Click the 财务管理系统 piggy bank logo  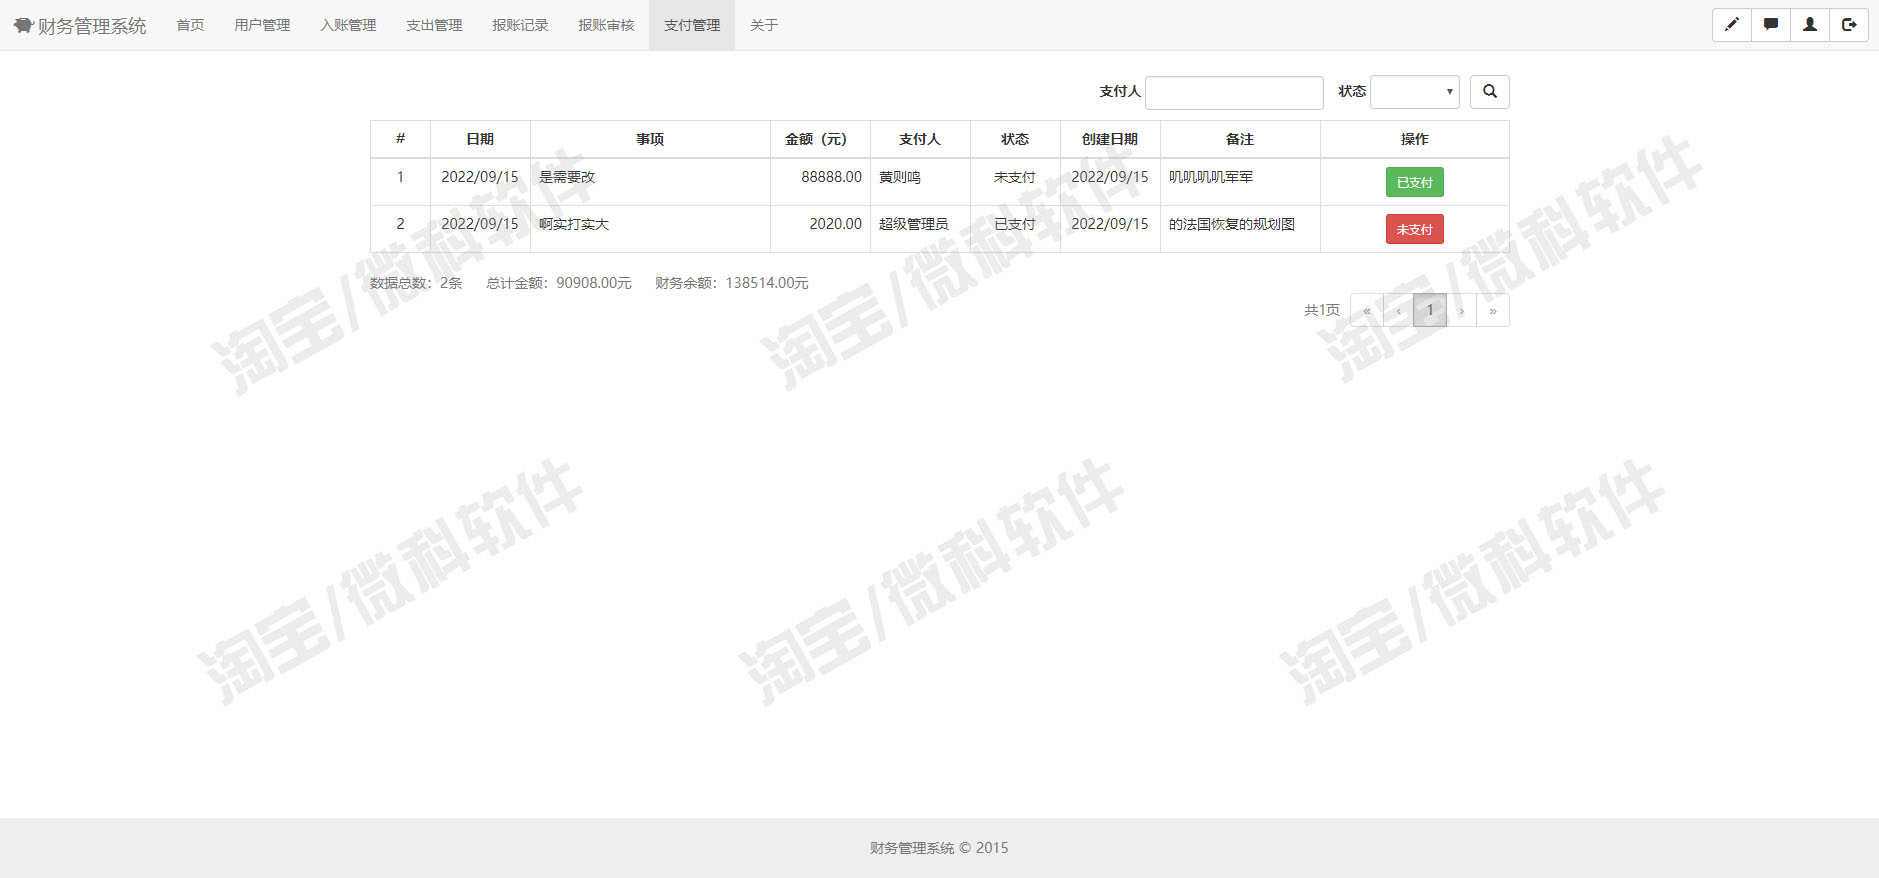click(80, 25)
